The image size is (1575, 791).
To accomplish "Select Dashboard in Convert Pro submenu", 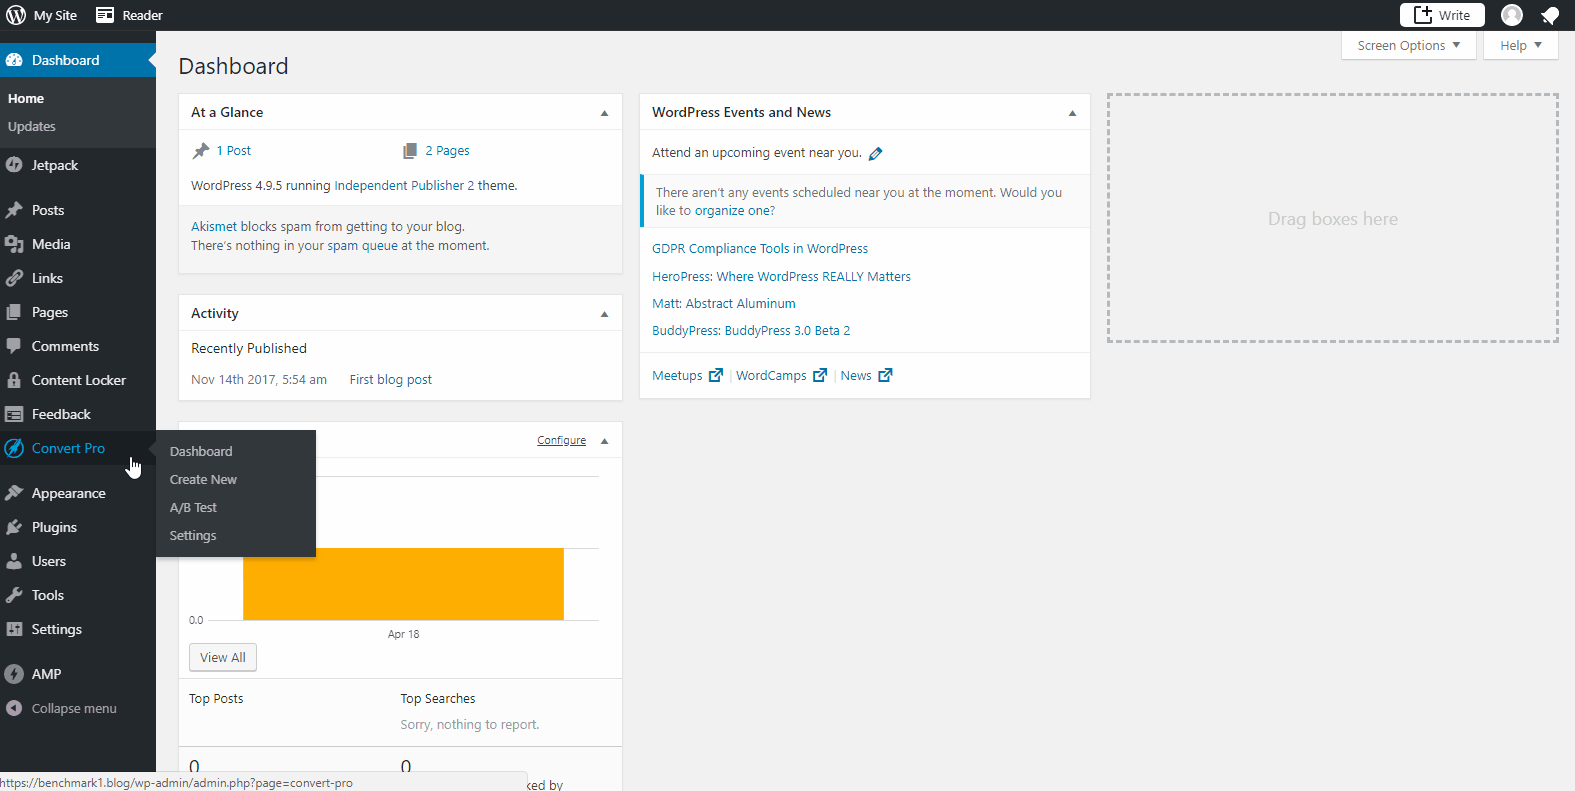I will pos(201,452).
